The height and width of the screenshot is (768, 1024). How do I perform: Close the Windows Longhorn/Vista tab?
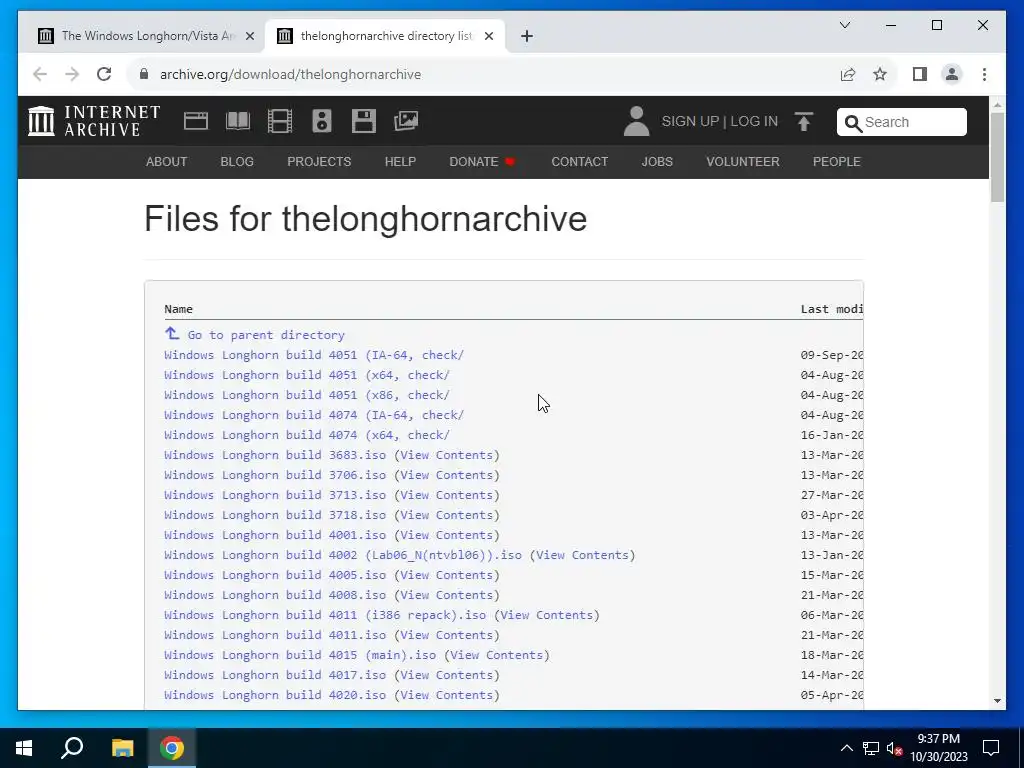249,36
